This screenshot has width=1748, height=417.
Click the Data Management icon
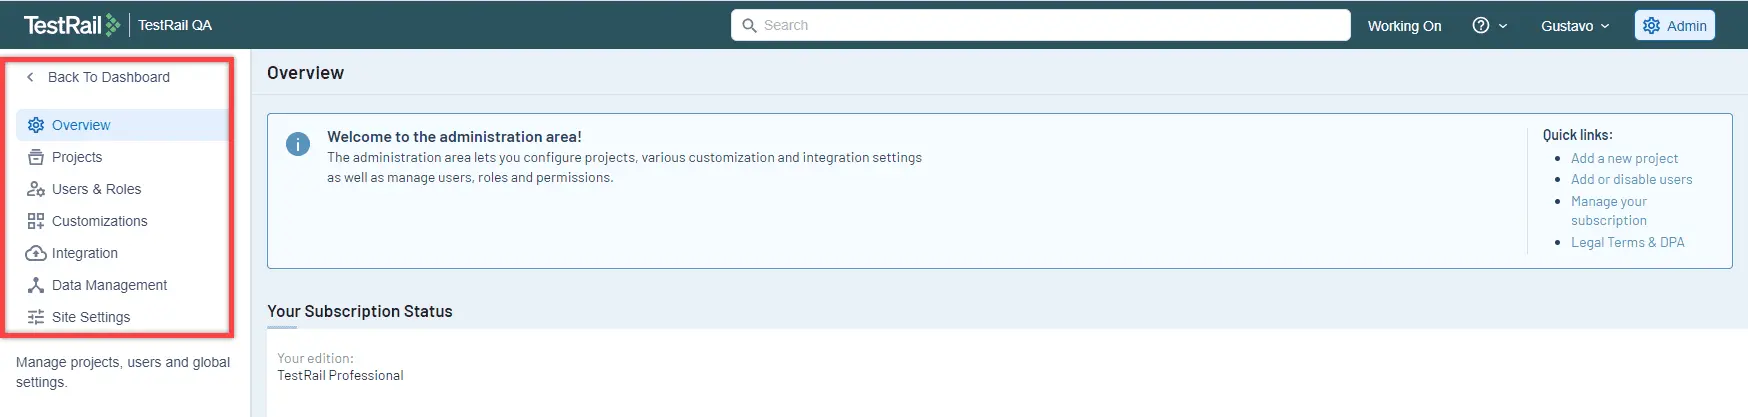pyautogui.click(x=36, y=285)
